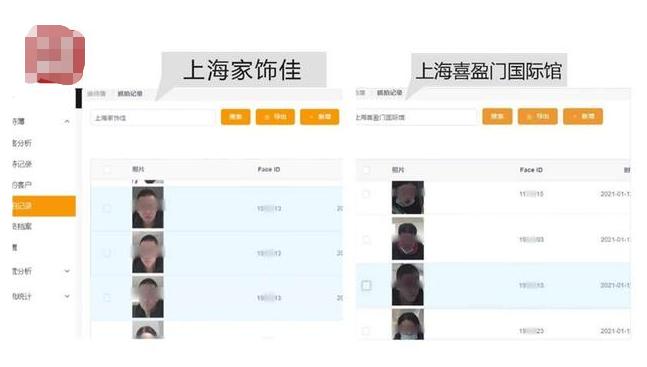
Task: Click the 照片 column header in the left table
Action: click(x=138, y=169)
